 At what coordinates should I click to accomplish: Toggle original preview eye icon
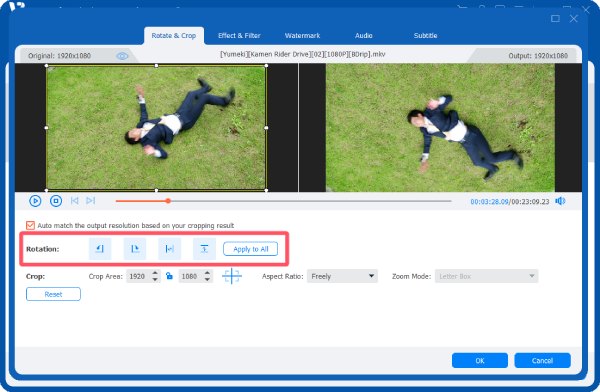(122, 56)
